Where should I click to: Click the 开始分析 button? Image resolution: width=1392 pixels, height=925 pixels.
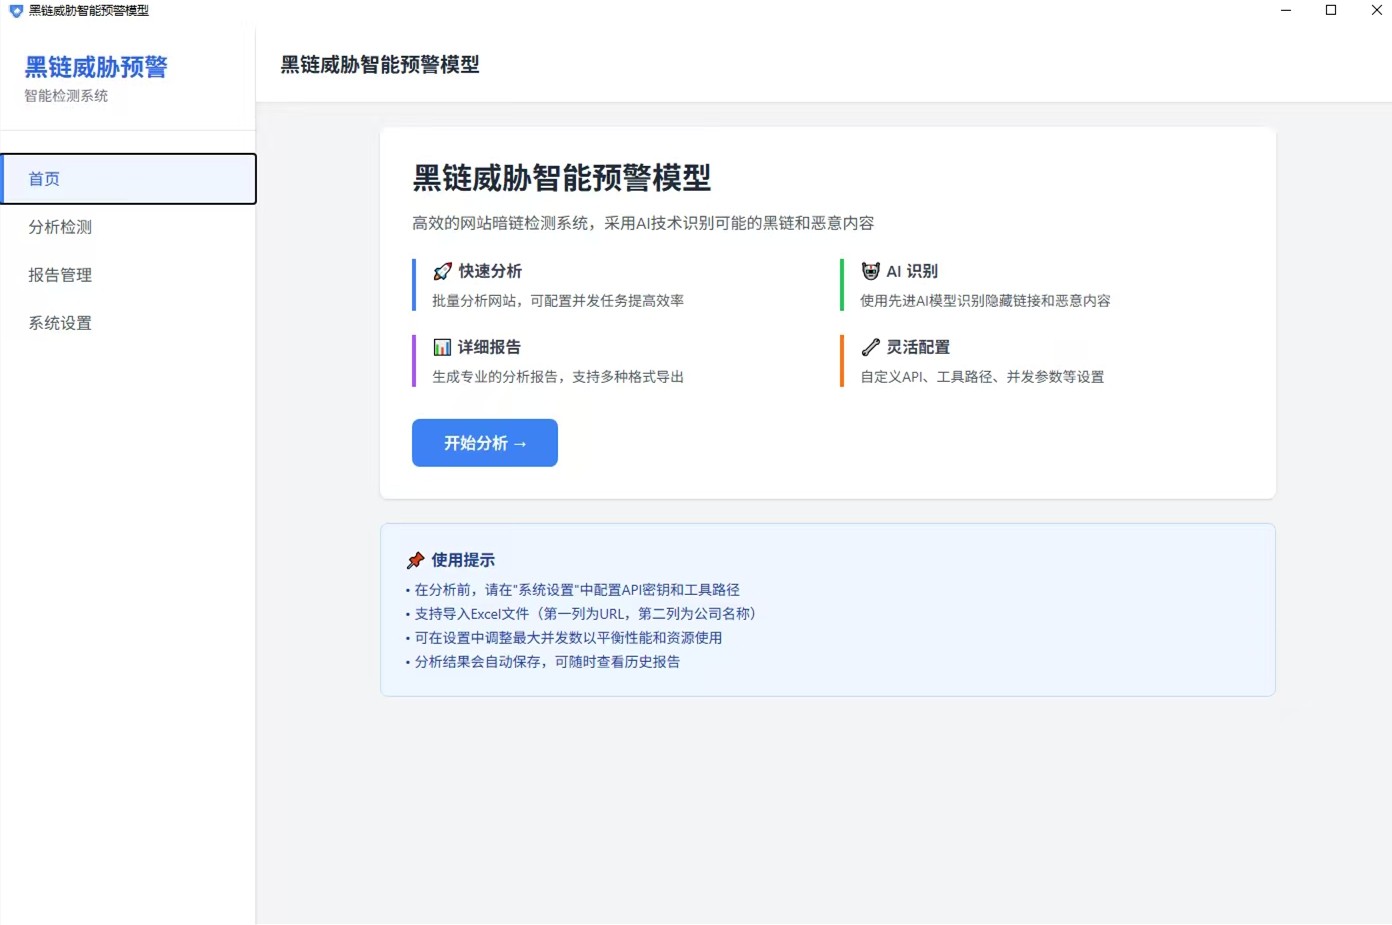point(485,443)
